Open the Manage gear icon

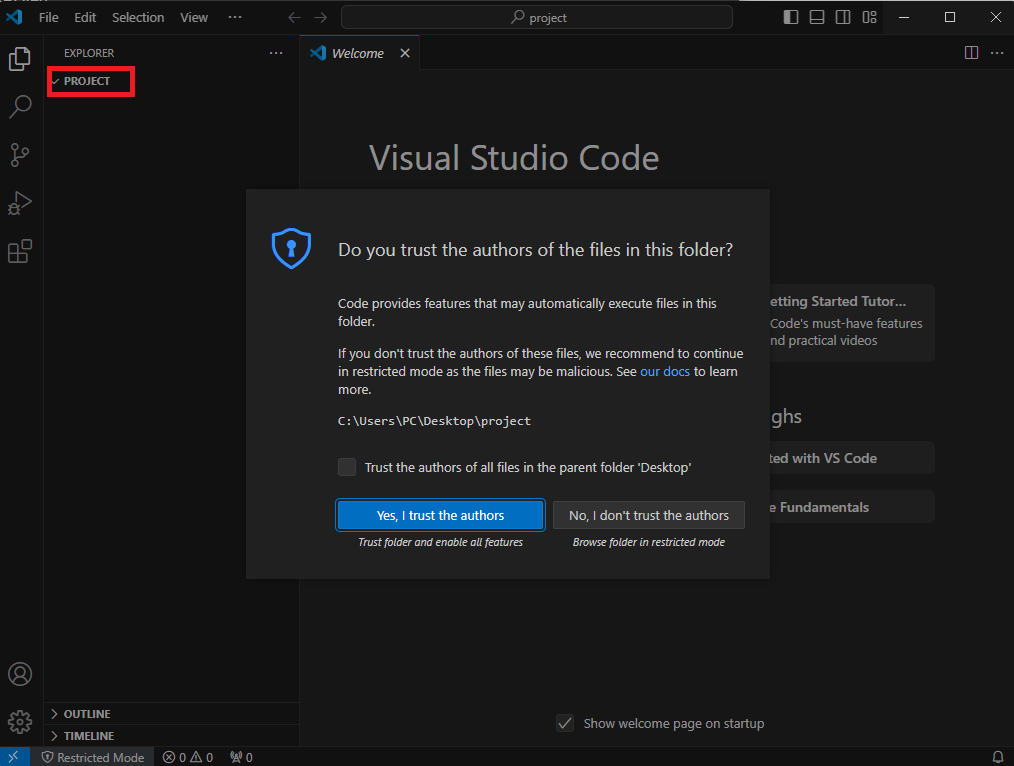click(x=20, y=722)
